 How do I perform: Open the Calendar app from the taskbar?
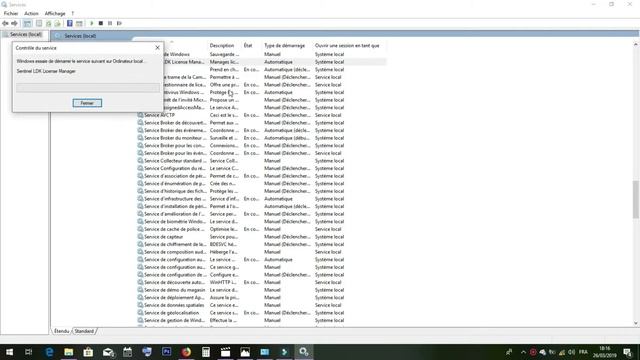(x=127, y=352)
